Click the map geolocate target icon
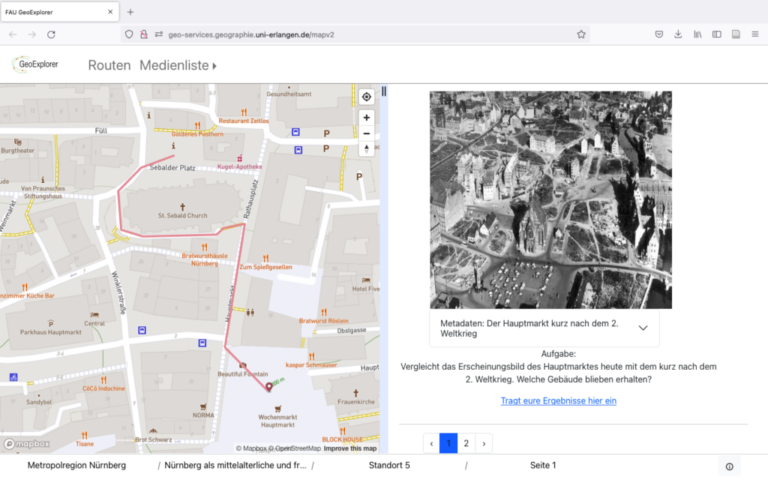The height and width of the screenshot is (480, 768). pyautogui.click(x=367, y=97)
